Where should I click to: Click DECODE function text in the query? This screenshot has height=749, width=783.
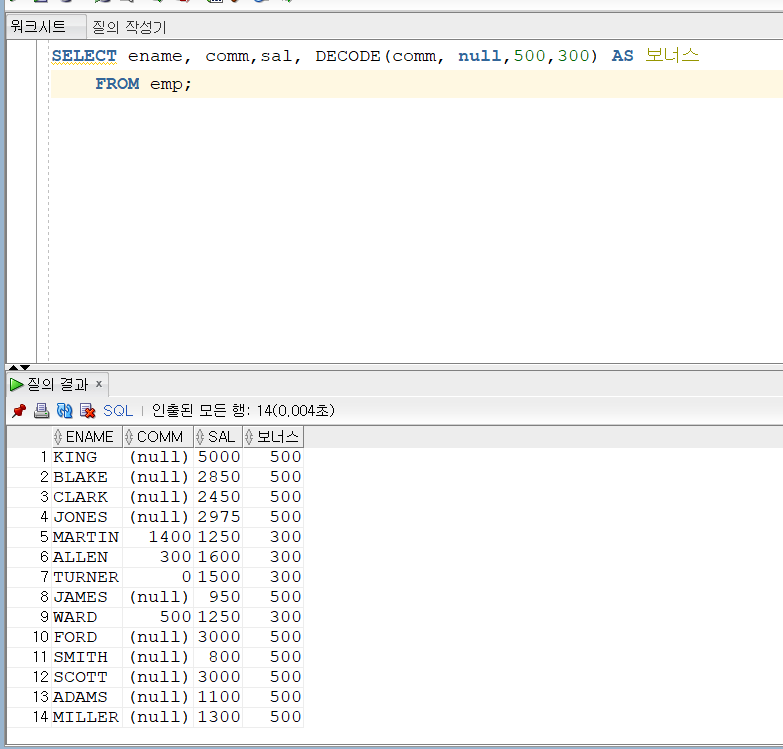348,56
